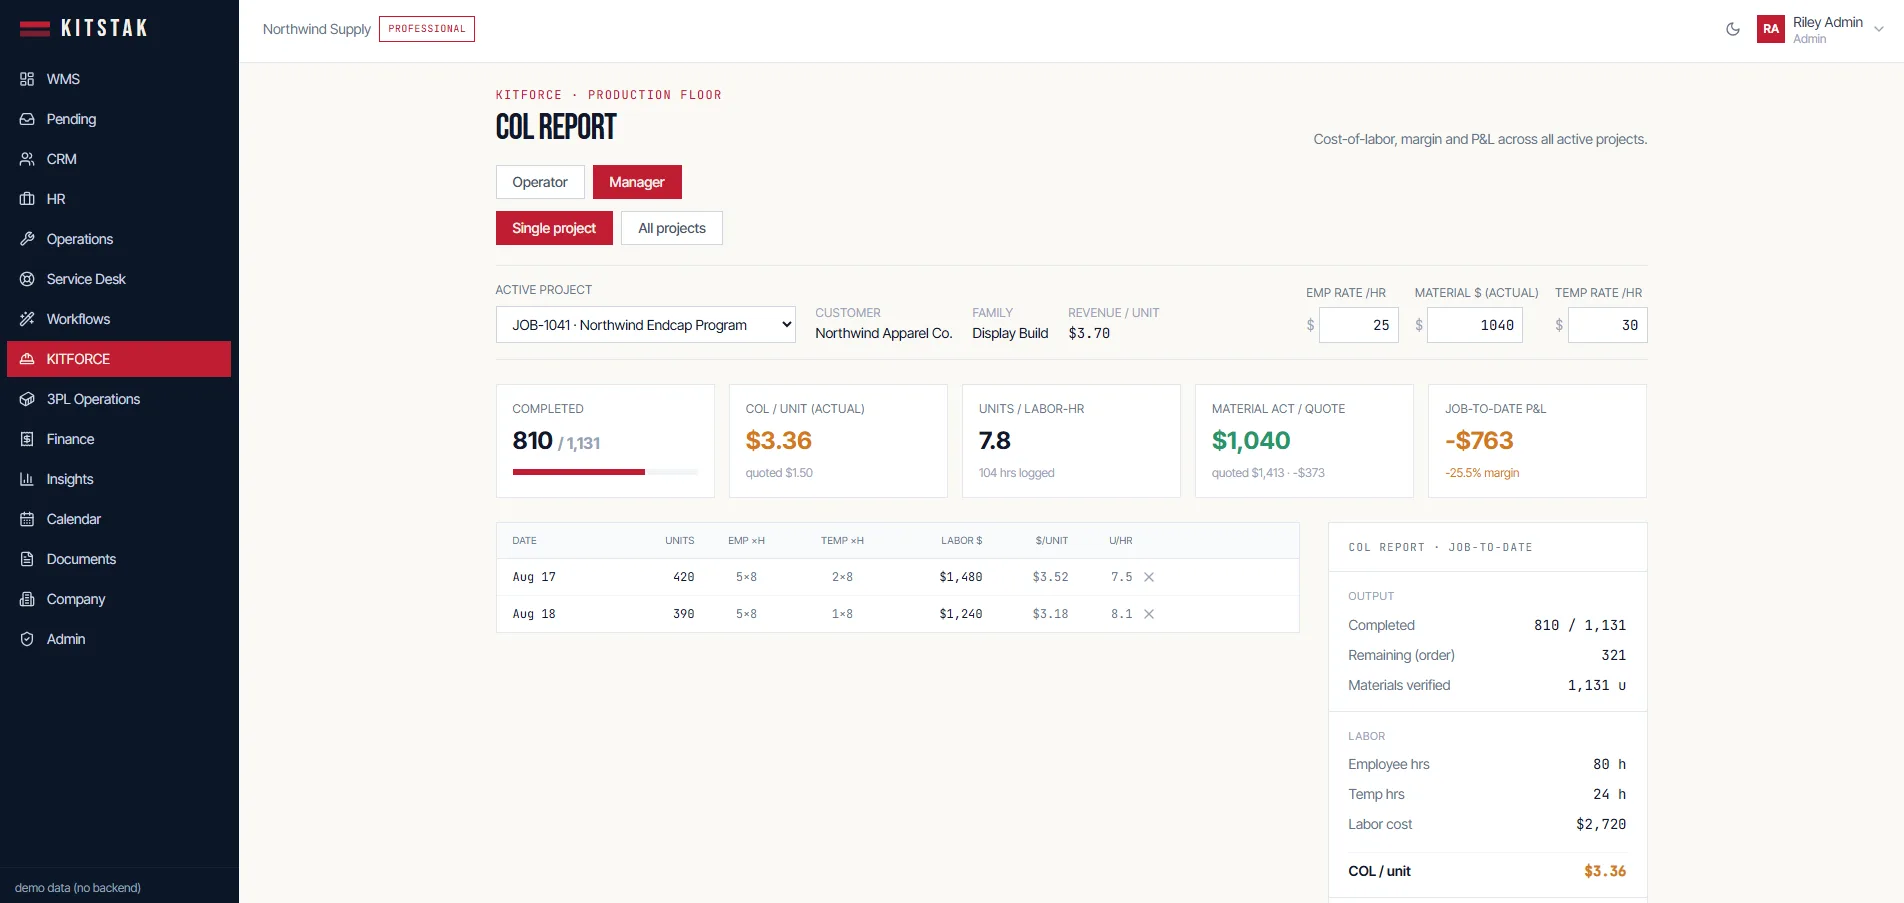
Task: Click the Calendar icon in sidebar
Action: click(x=27, y=519)
